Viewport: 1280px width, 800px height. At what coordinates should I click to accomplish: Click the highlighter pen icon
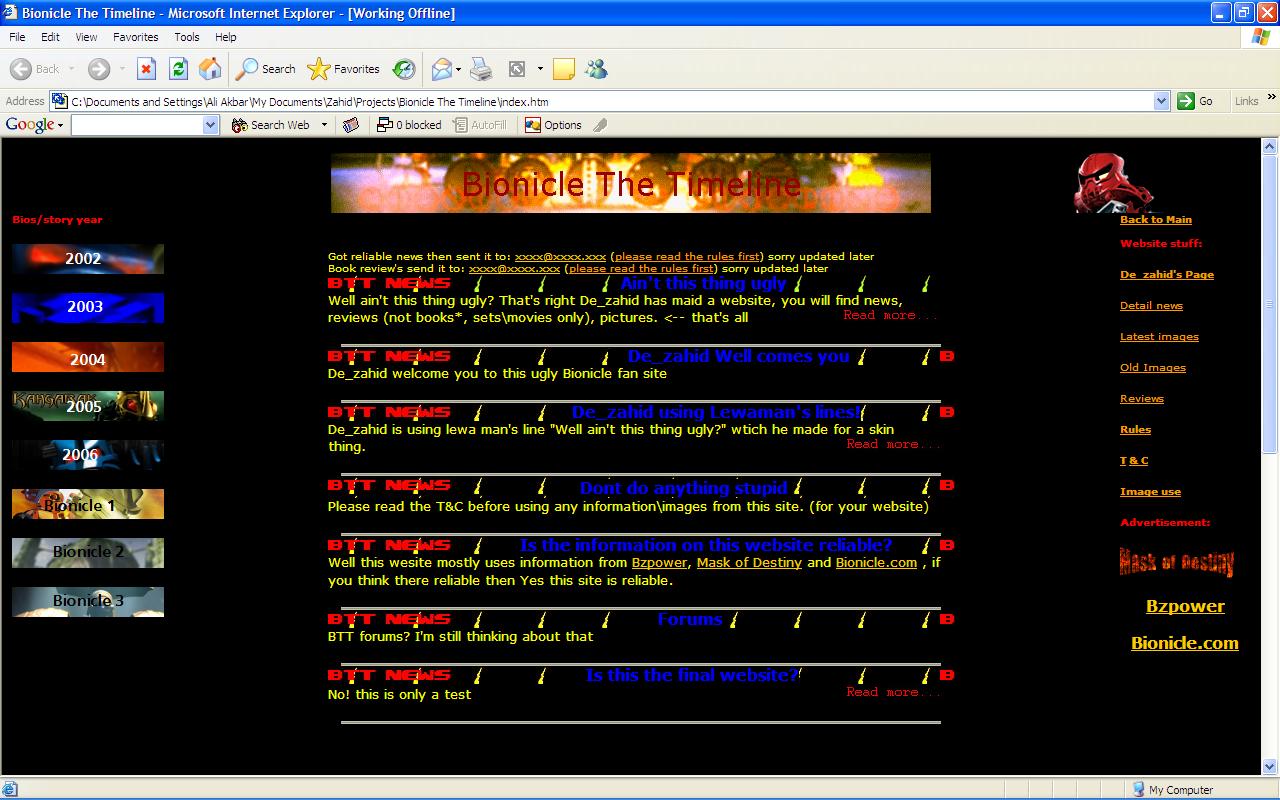pos(600,125)
